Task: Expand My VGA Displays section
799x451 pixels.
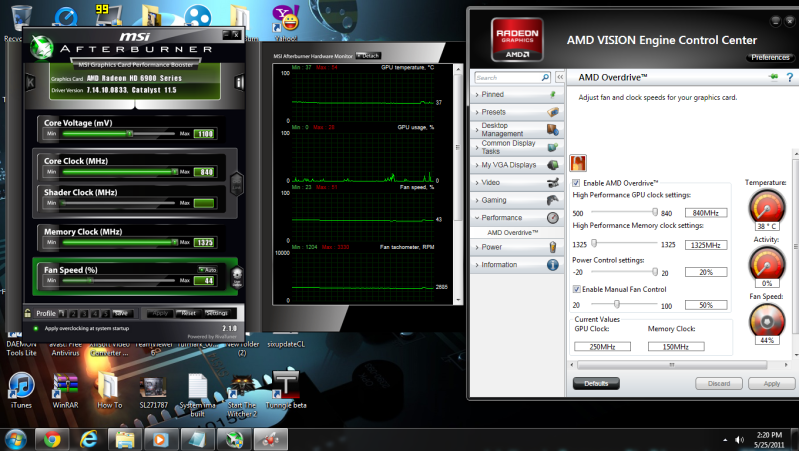Action: pyautogui.click(x=517, y=165)
